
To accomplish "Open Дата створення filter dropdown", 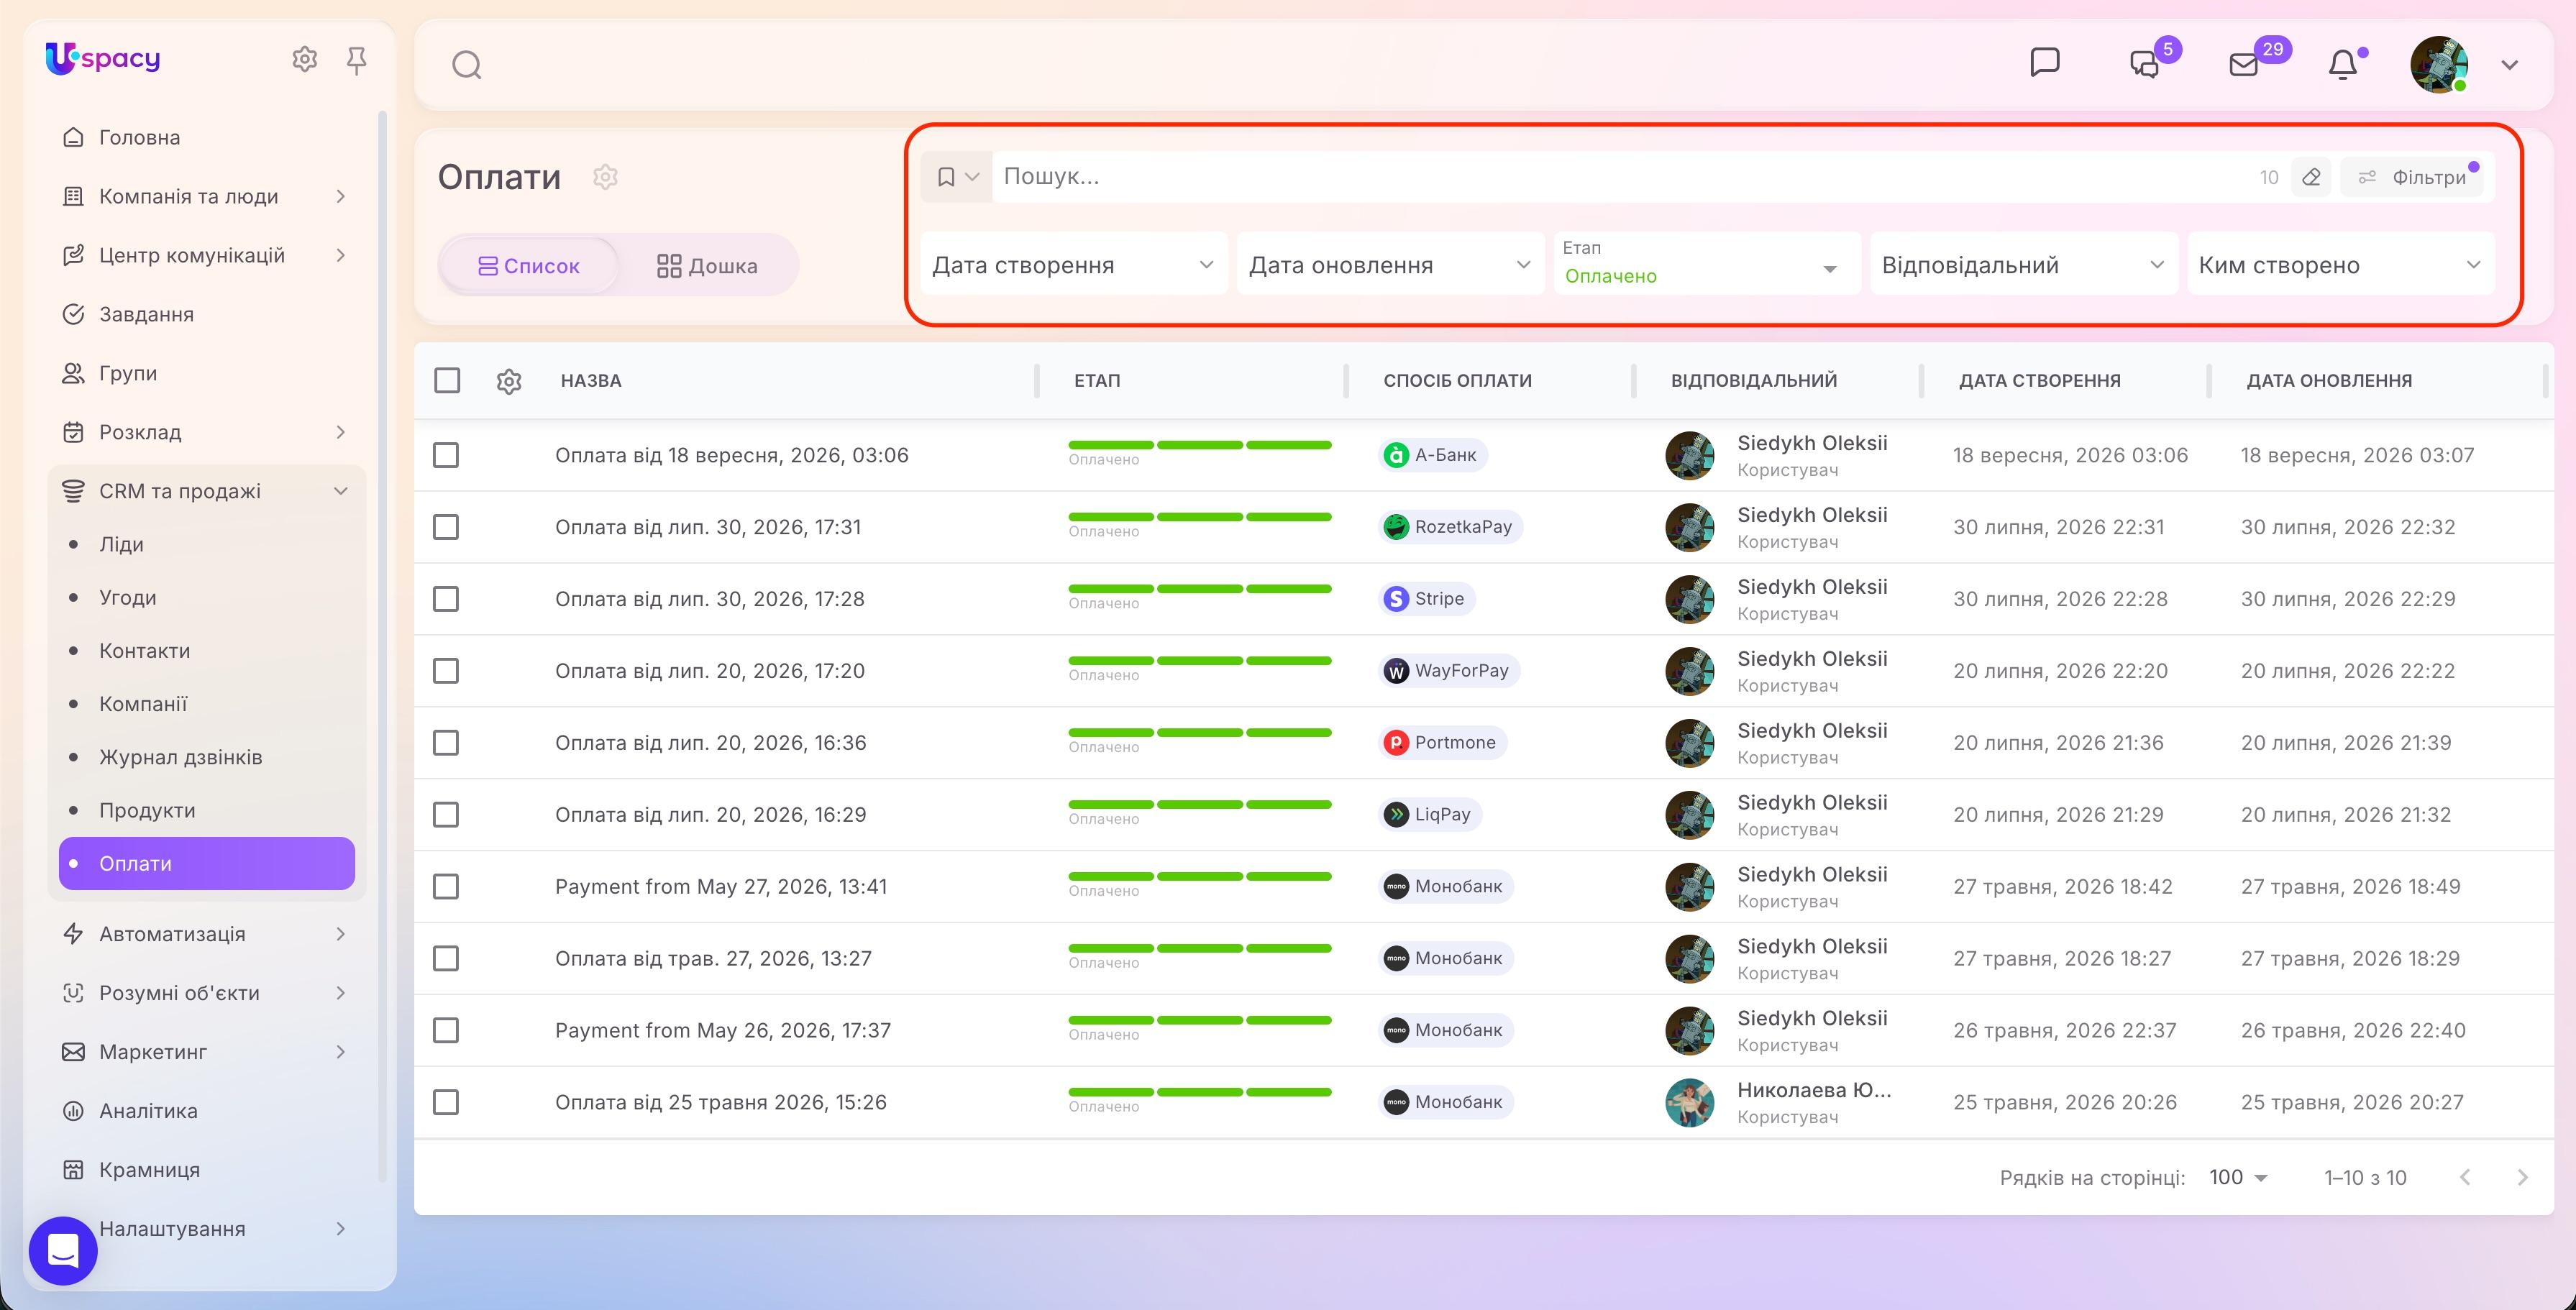I will tap(1073, 264).
